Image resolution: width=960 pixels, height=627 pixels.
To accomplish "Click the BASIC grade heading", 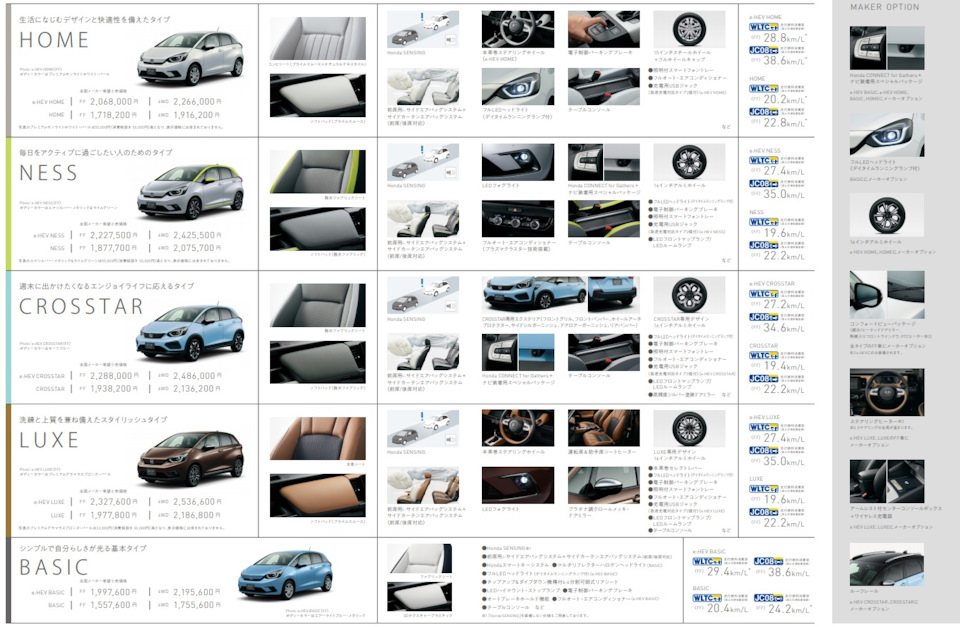I will point(54,567).
